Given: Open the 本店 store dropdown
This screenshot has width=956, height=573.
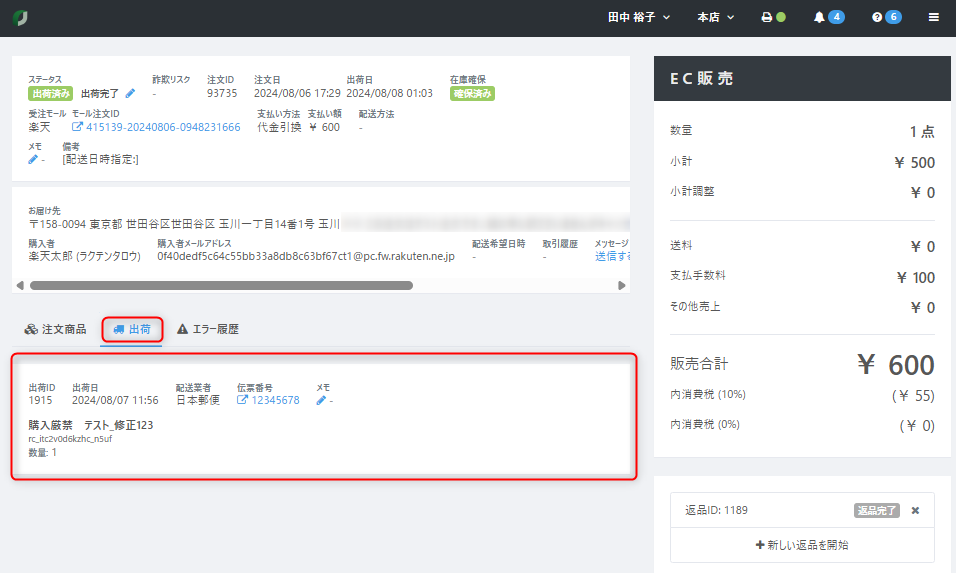Looking at the screenshot, I should click(x=715, y=17).
